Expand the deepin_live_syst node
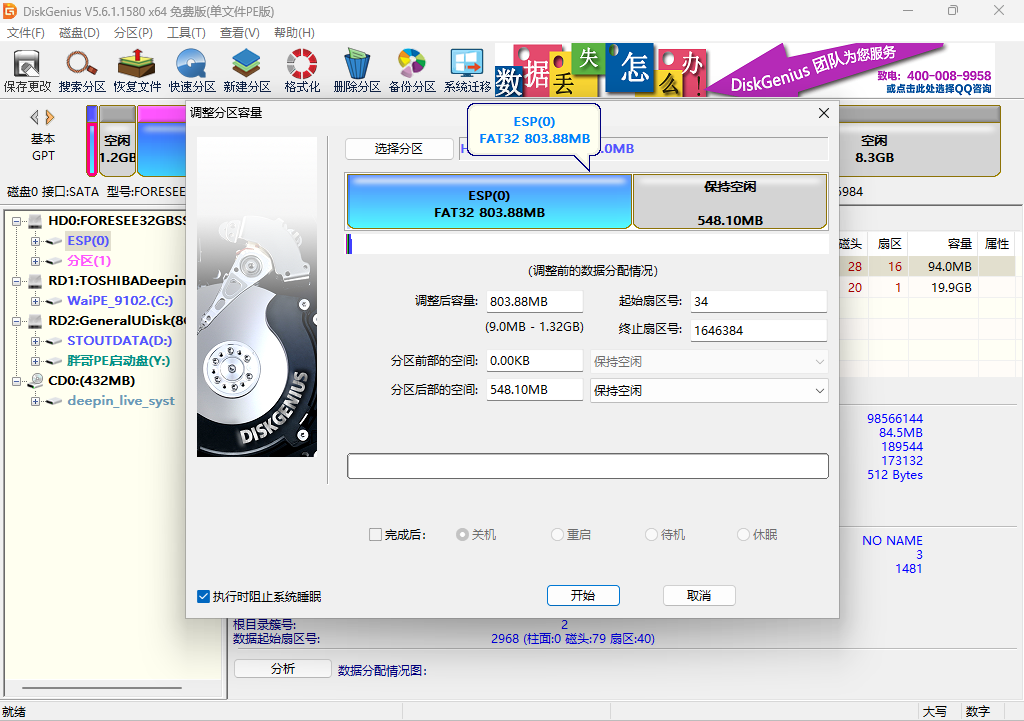Viewport: 1024px width, 721px height. click(x=35, y=401)
